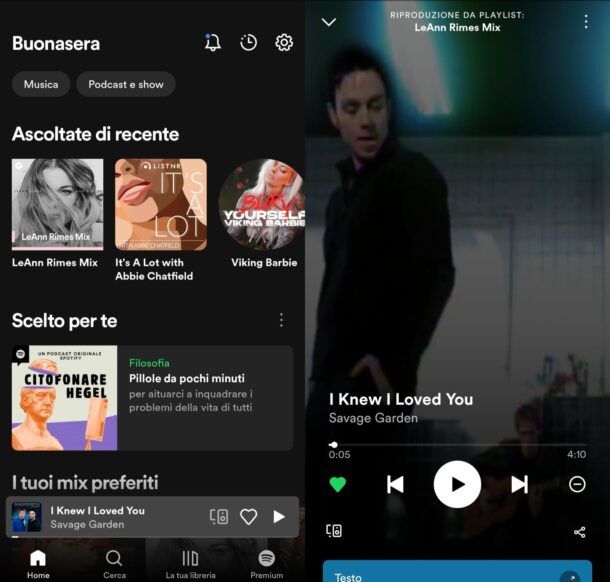Click the Ascoltate di recente heading
The width and height of the screenshot is (610, 582).
pos(96,134)
